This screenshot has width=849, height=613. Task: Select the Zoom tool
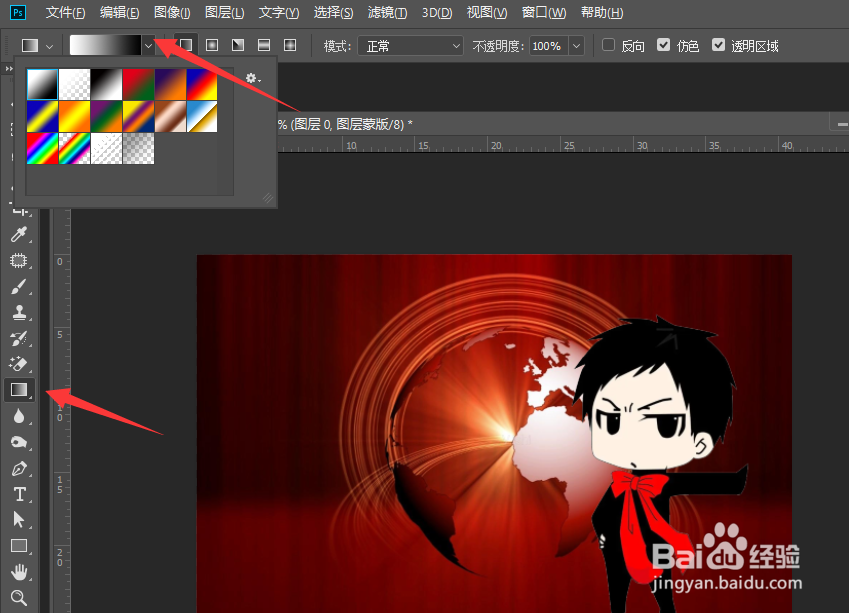click(19, 598)
